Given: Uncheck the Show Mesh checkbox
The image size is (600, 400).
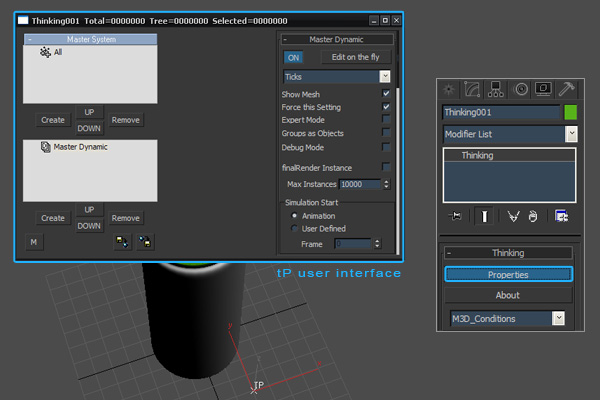Looking at the screenshot, I should pyautogui.click(x=386, y=93).
